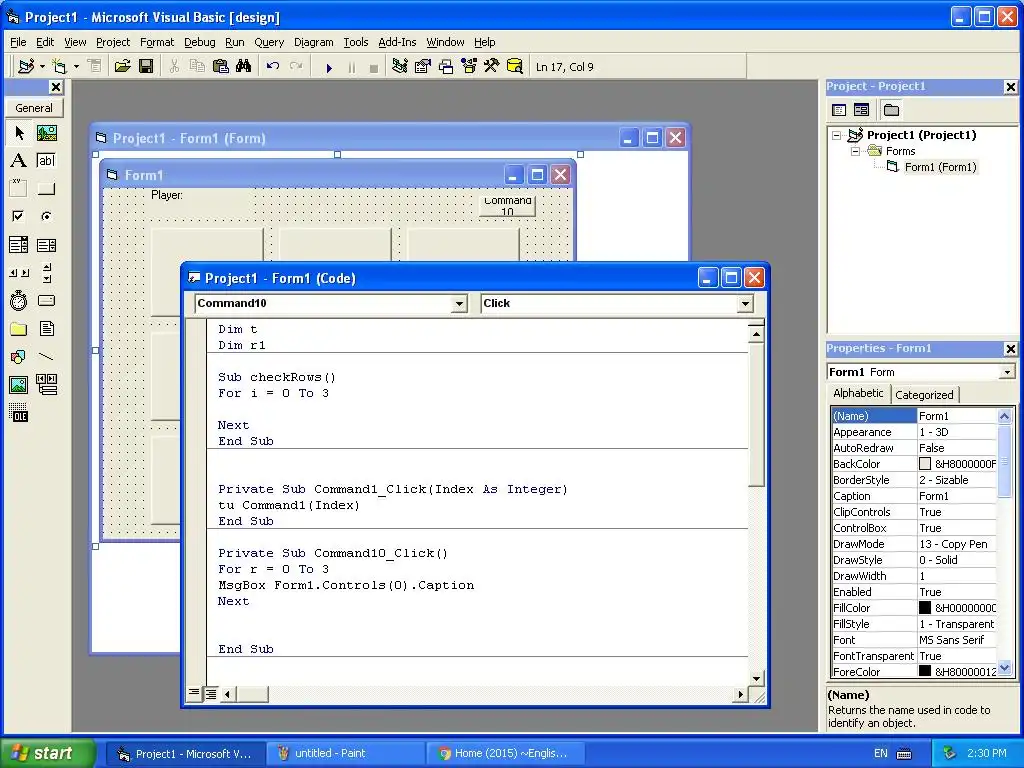Image resolution: width=1024 pixels, height=768 pixels.
Task: Select the PictureBox tool
Action: [x=46, y=133]
